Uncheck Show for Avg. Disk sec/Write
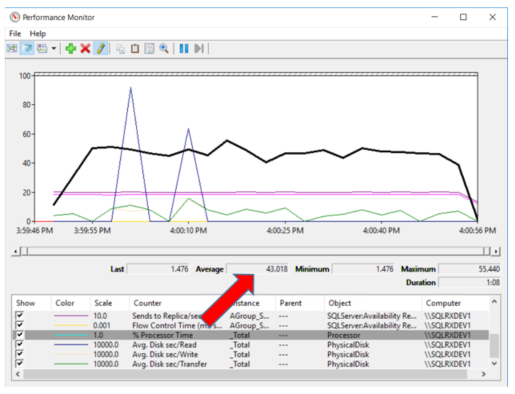The height and width of the screenshot is (394, 515). tap(20, 354)
